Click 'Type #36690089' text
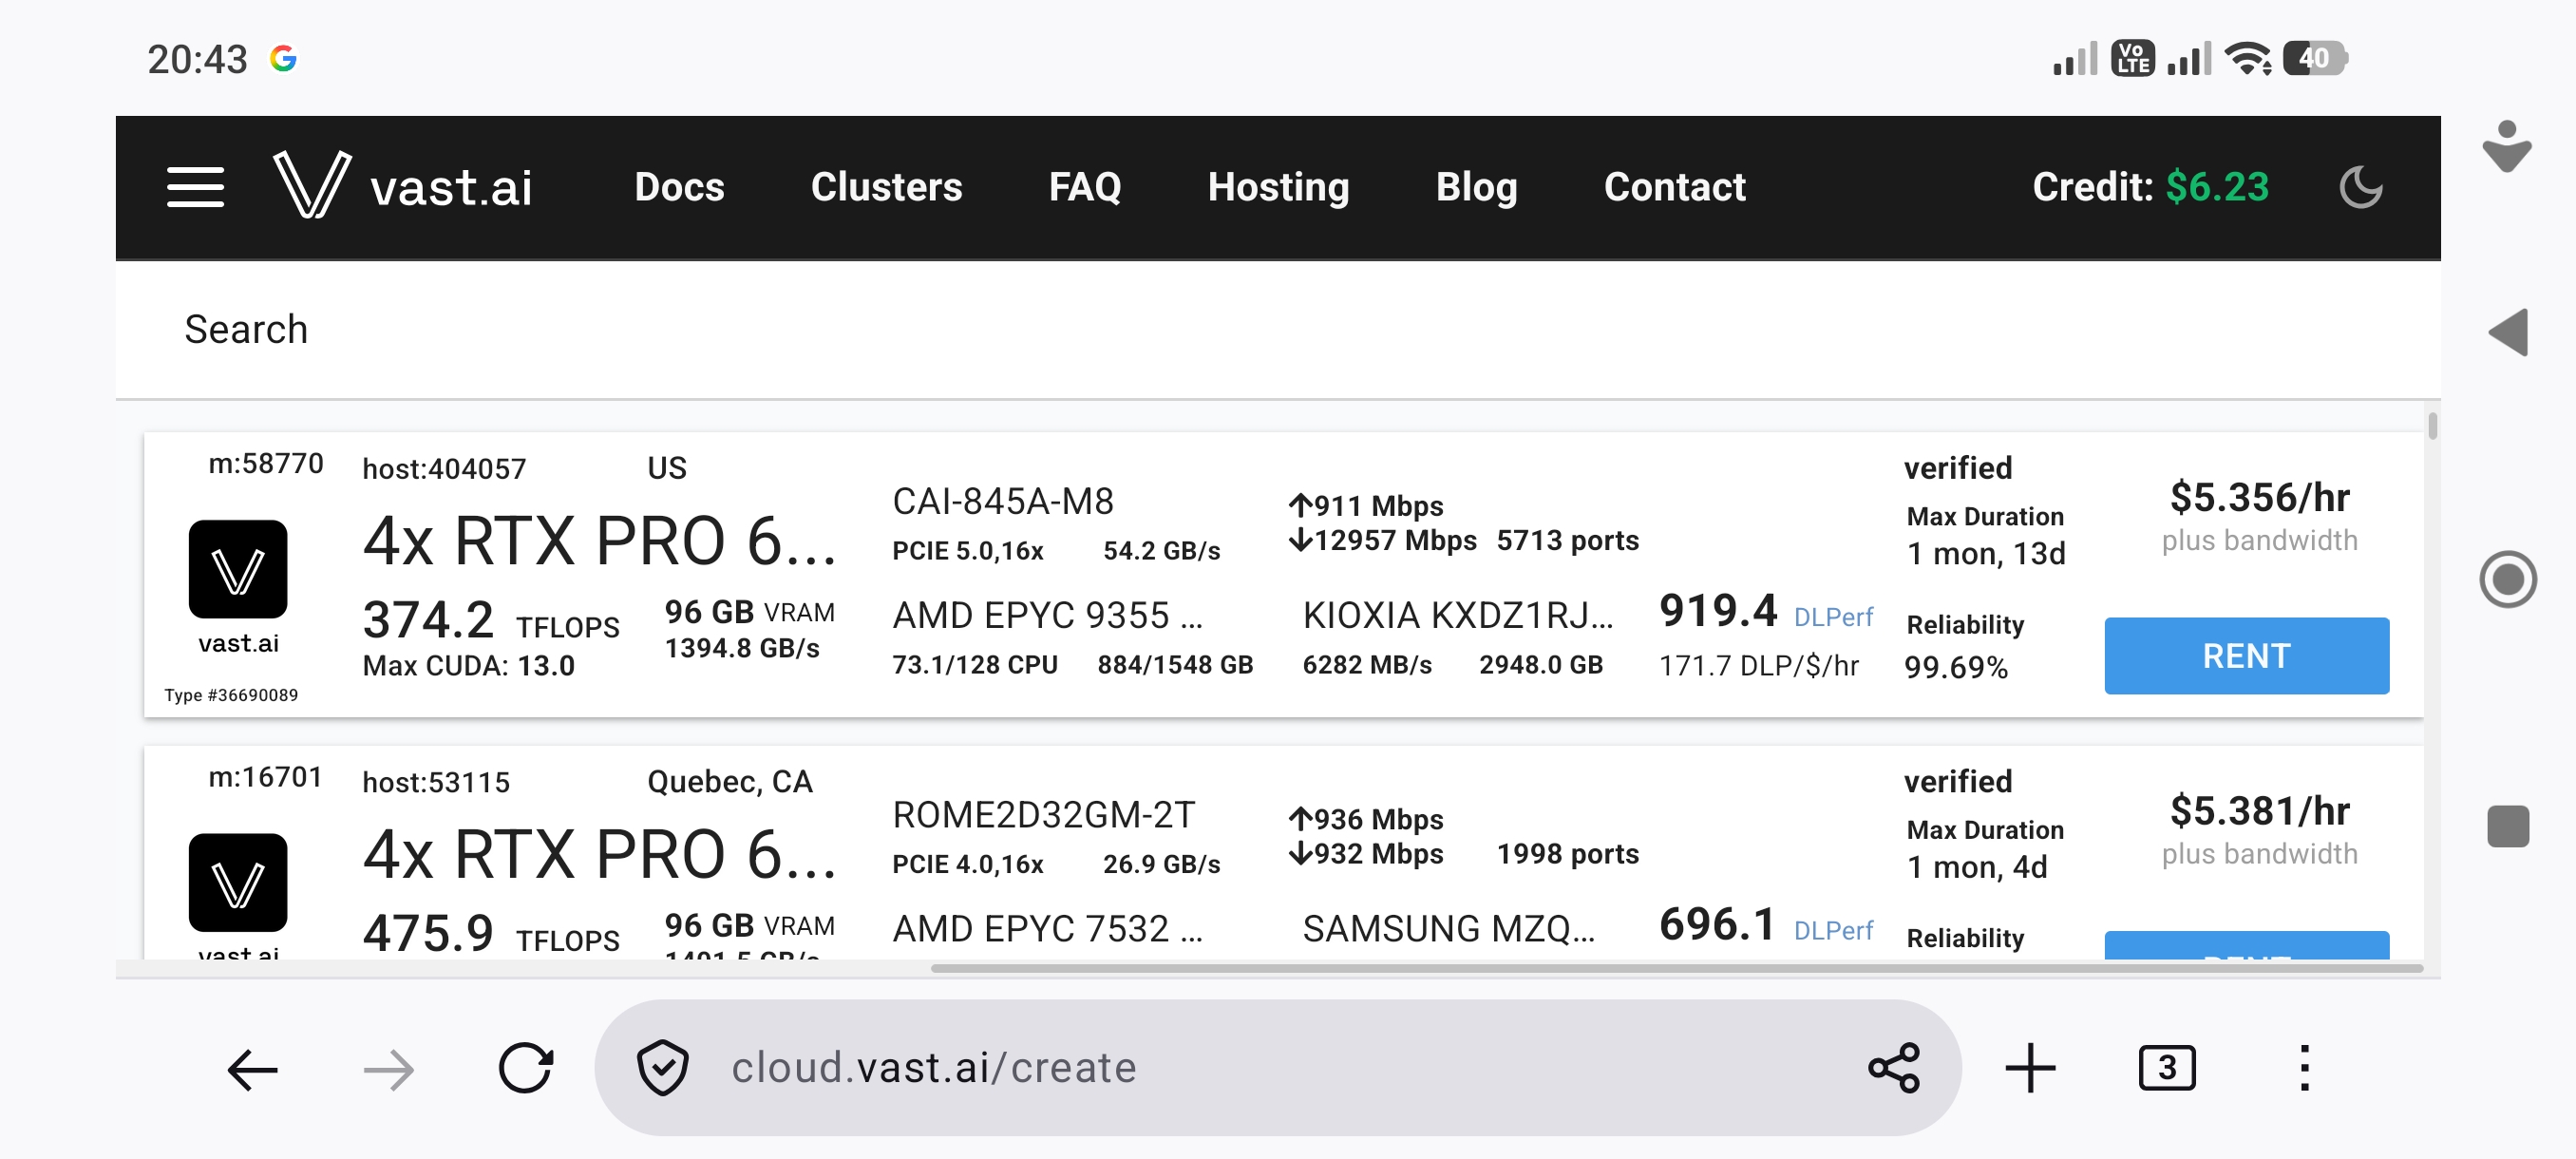Screen dimensions: 2576x1159 click(x=231, y=695)
